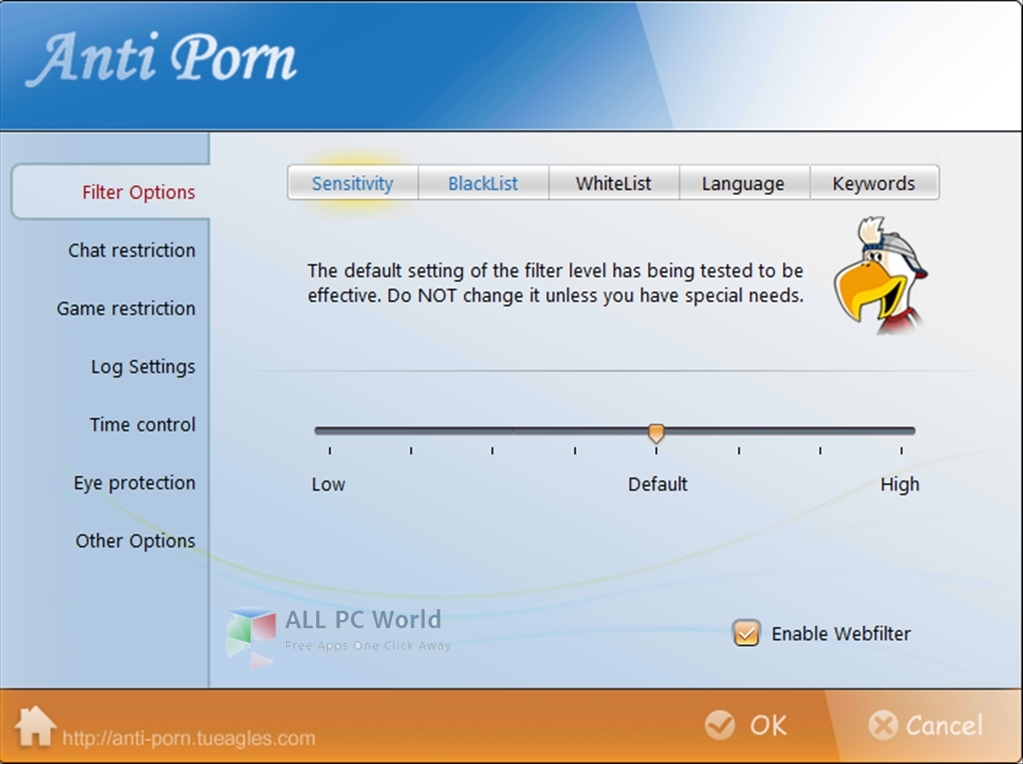This screenshot has height=764, width=1023.
Task: Click the Enable Webfilter label text
Action: tap(841, 634)
